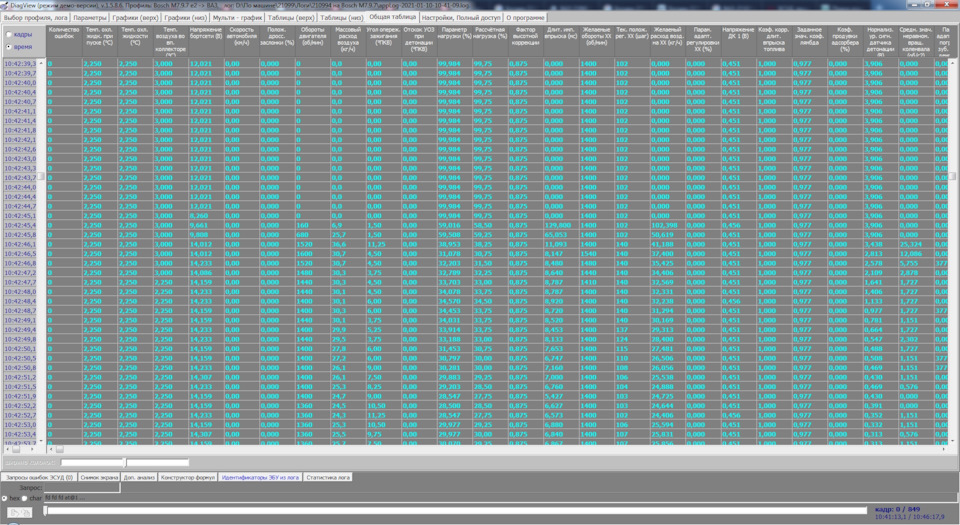Click the table's right vertical scrollbar
The image size is (960, 525).
point(953,251)
